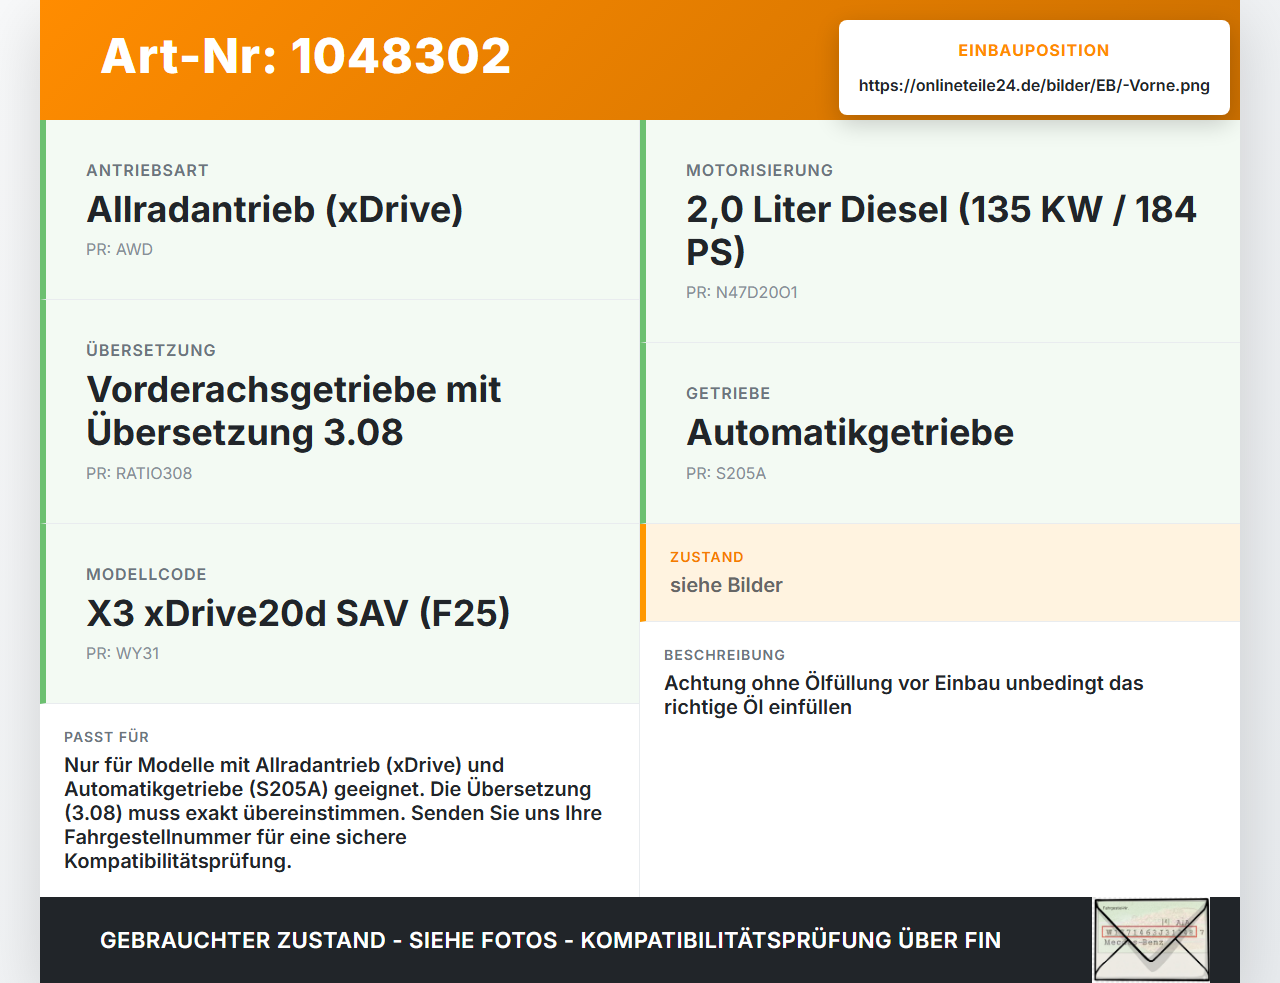Select the PR: RATIO308 code

pos(139,474)
